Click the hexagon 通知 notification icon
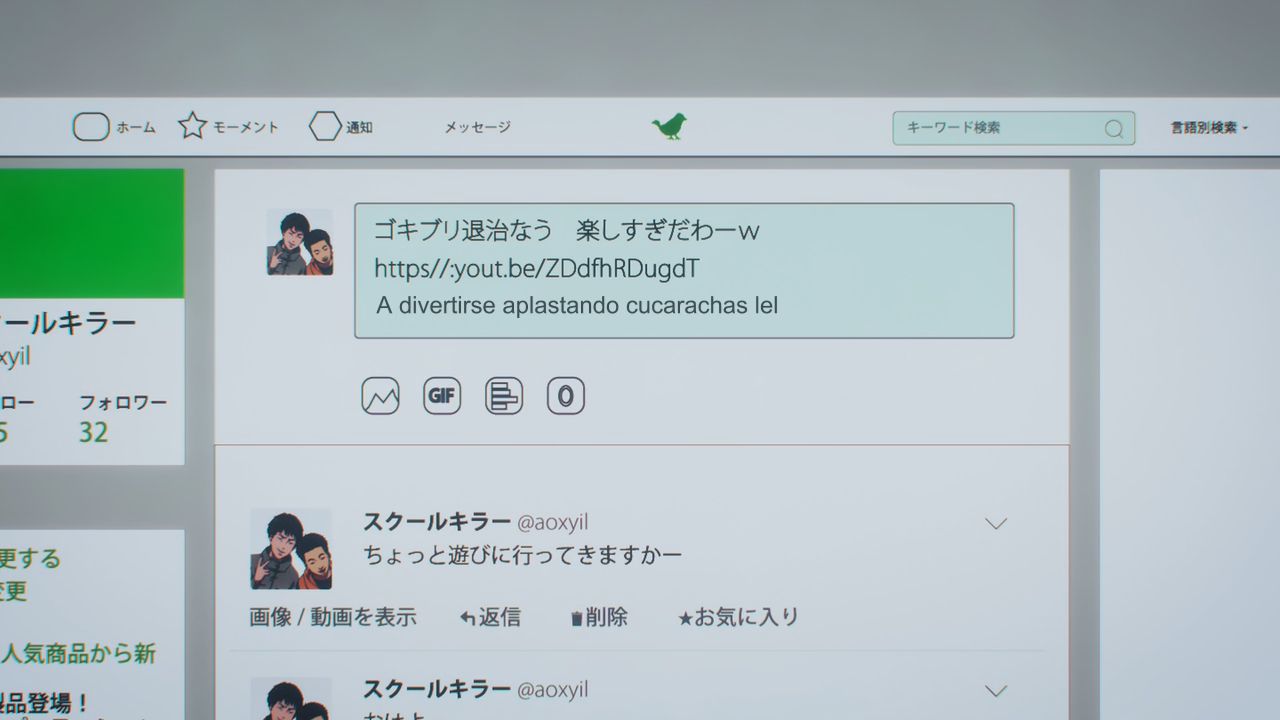The height and width of the screenshot is (720, 1280). [x=325, y=126]
